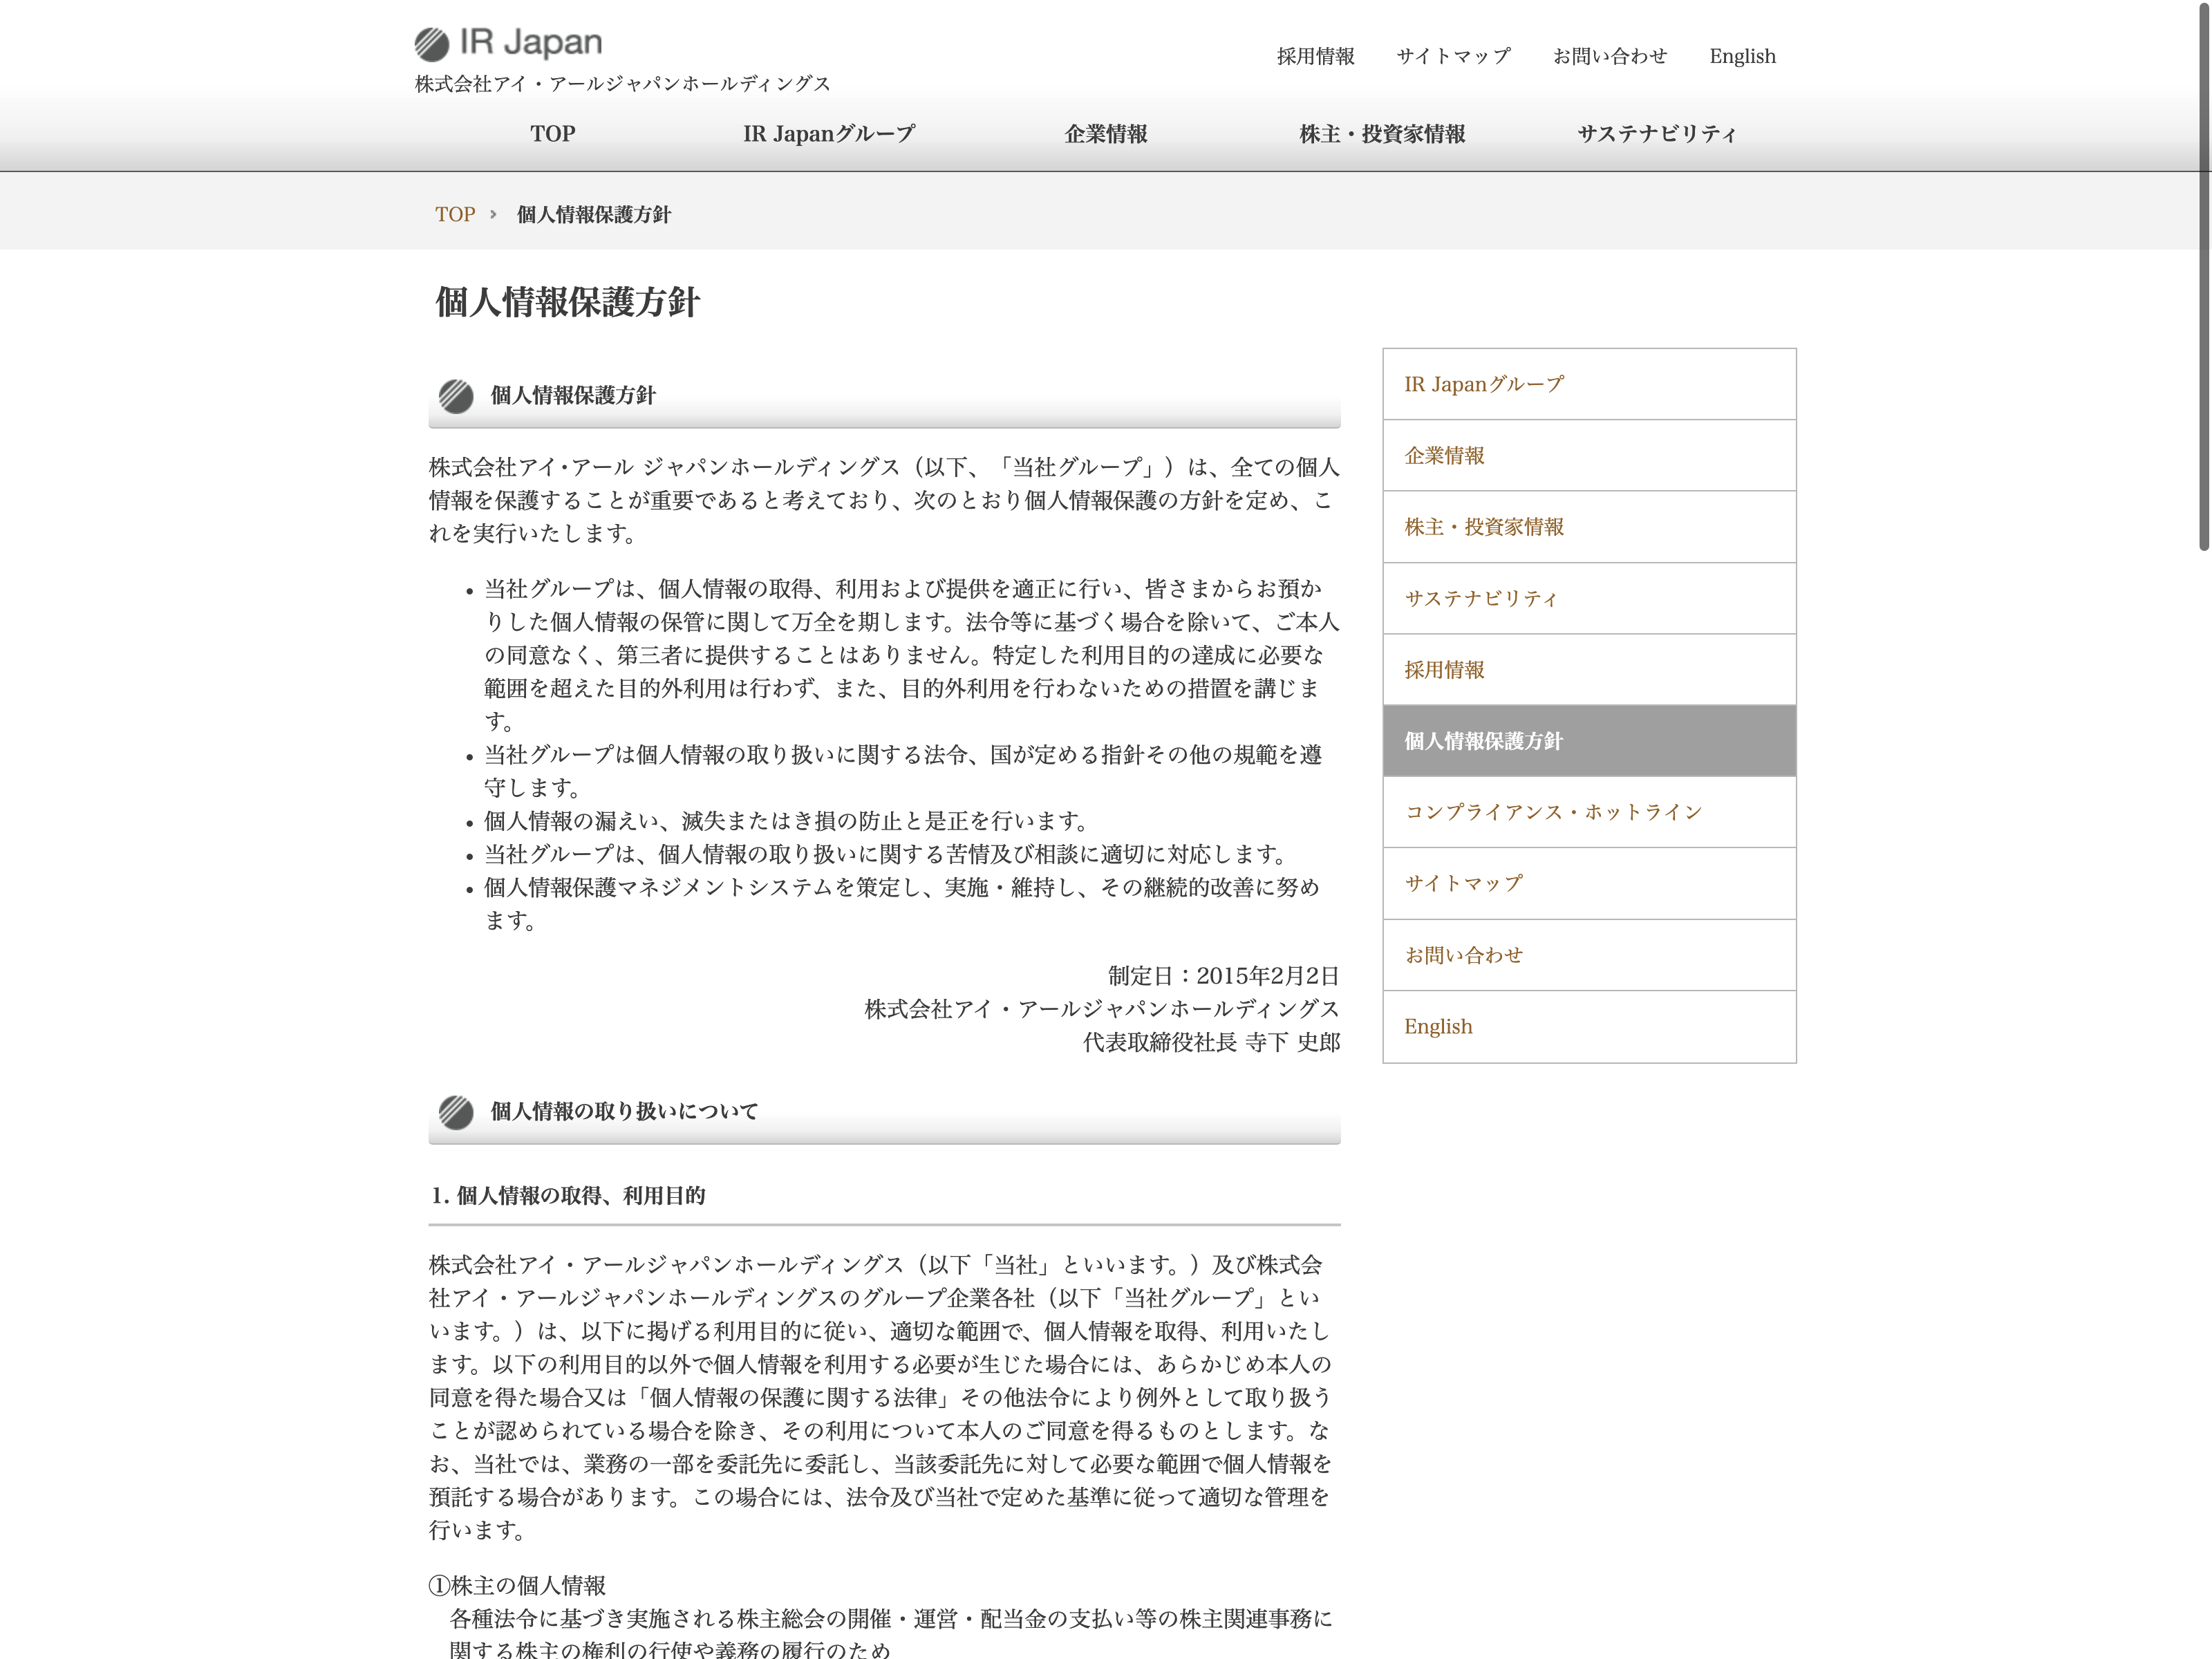2212x1659 pixels.
Task: Select highlighted 個人情報保護方針 sidebar item
Action: (x=1483, y=741)
